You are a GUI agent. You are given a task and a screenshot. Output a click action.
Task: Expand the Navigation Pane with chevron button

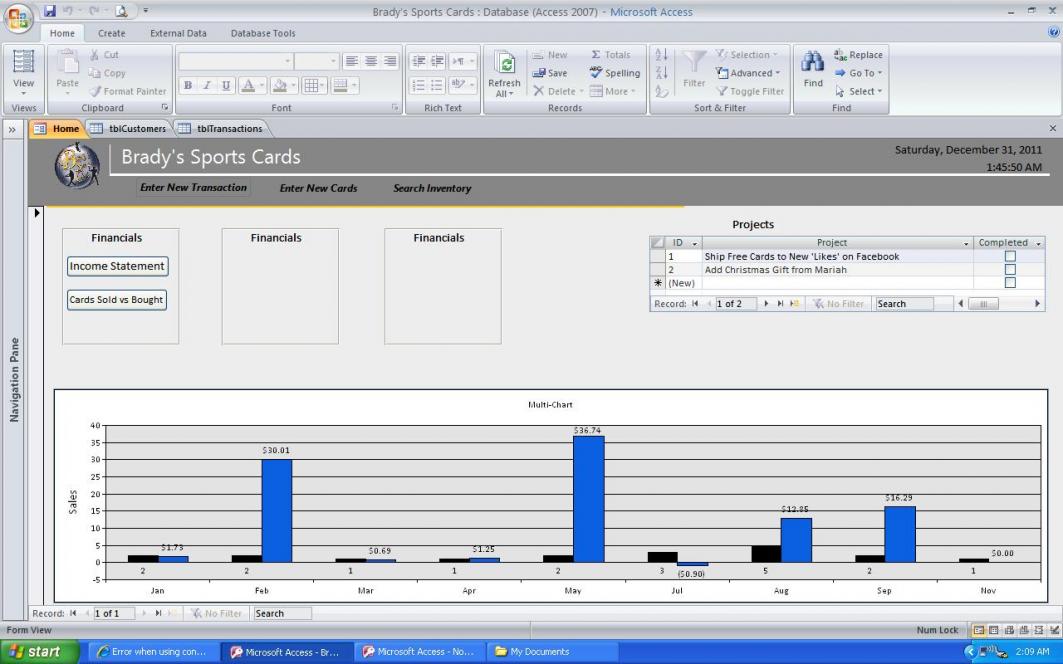10,128
